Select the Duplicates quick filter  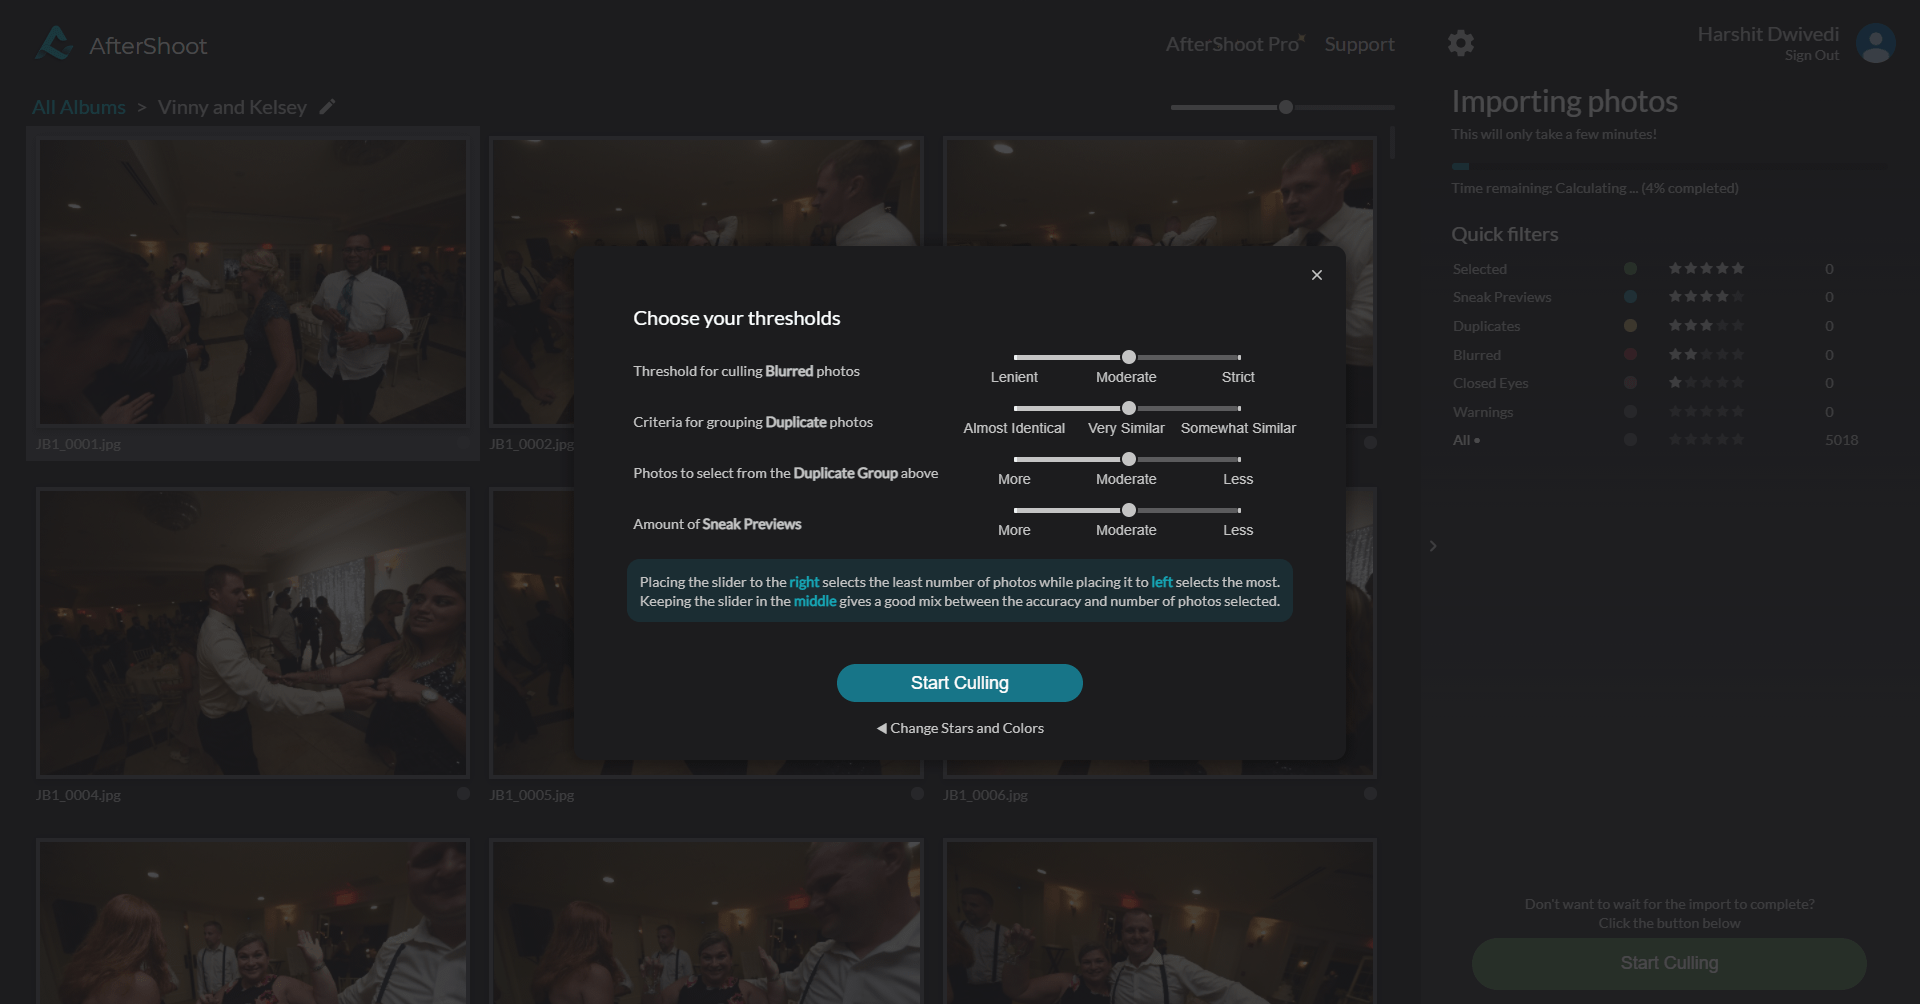[1486, 326]
